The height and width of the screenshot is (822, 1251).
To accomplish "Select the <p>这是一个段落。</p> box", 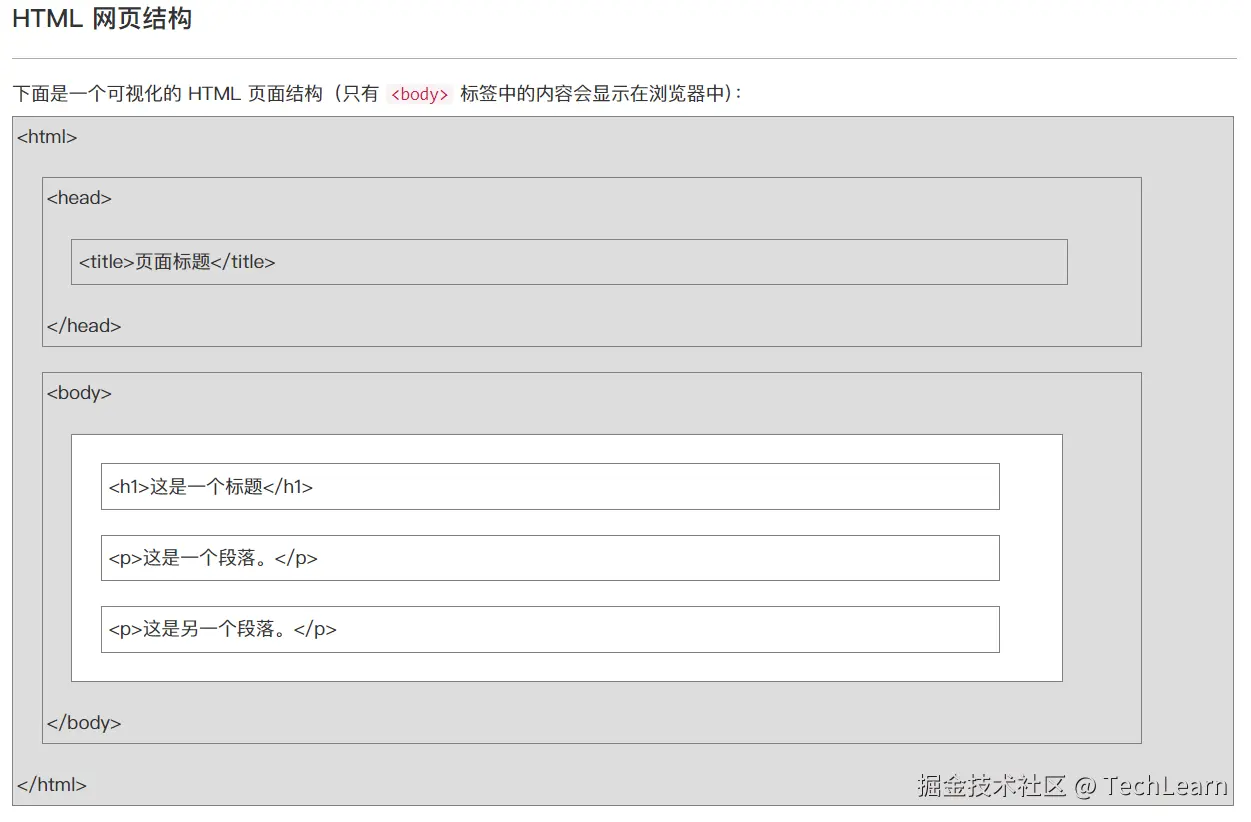I will (x=550, y=558).
